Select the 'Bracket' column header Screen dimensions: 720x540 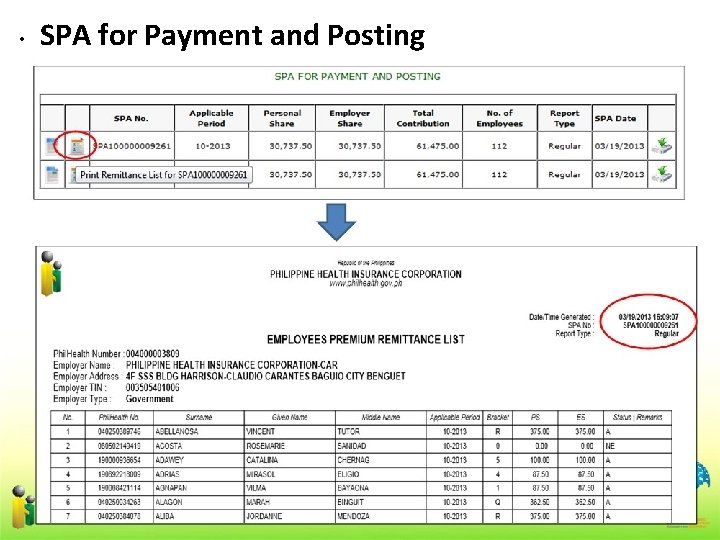click(498, 417)
